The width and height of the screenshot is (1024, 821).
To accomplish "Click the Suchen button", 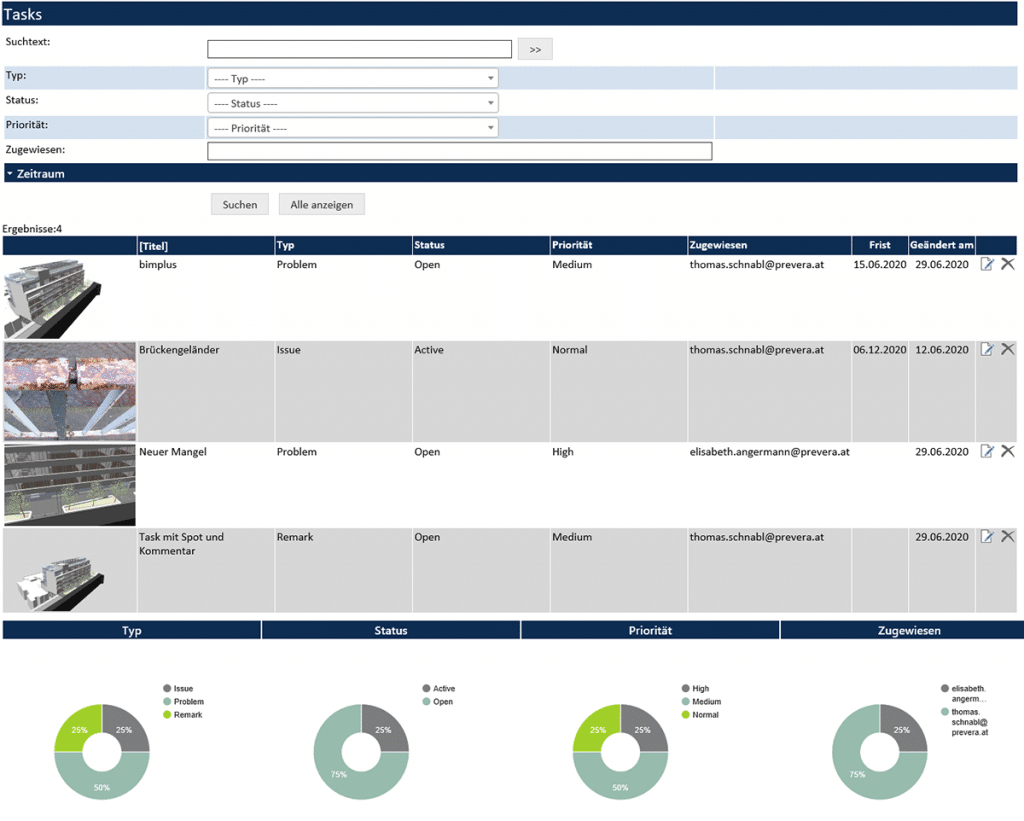I will click(240, 204).
